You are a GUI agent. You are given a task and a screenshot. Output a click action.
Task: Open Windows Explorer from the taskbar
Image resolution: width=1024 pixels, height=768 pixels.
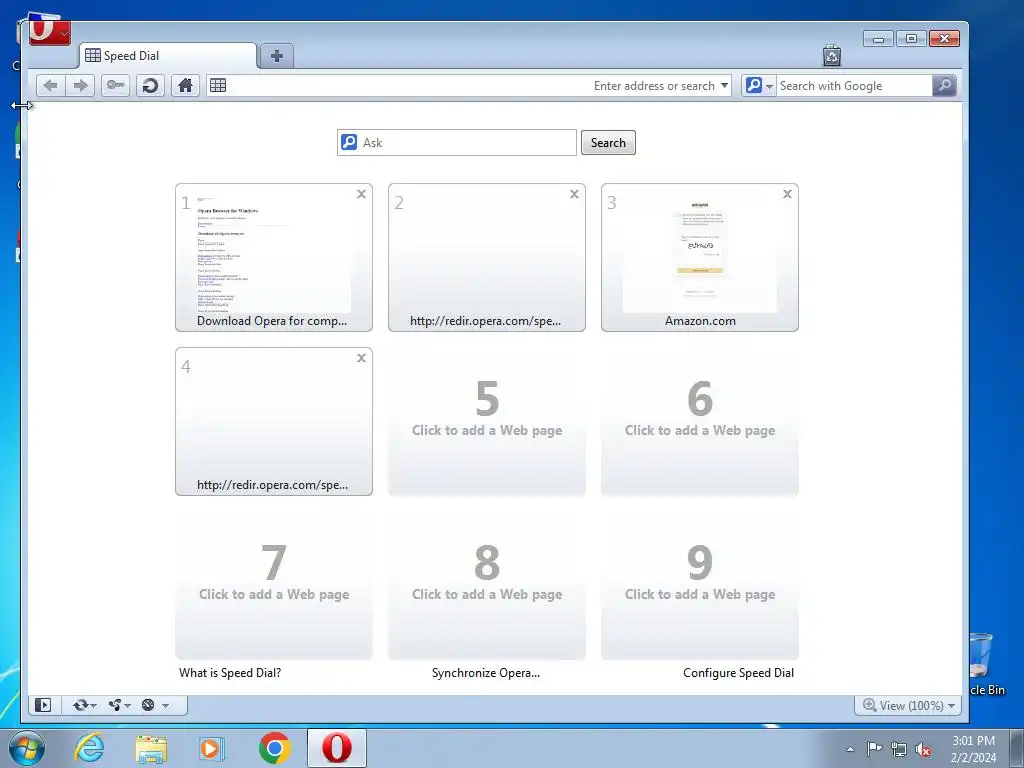[152, 748]
